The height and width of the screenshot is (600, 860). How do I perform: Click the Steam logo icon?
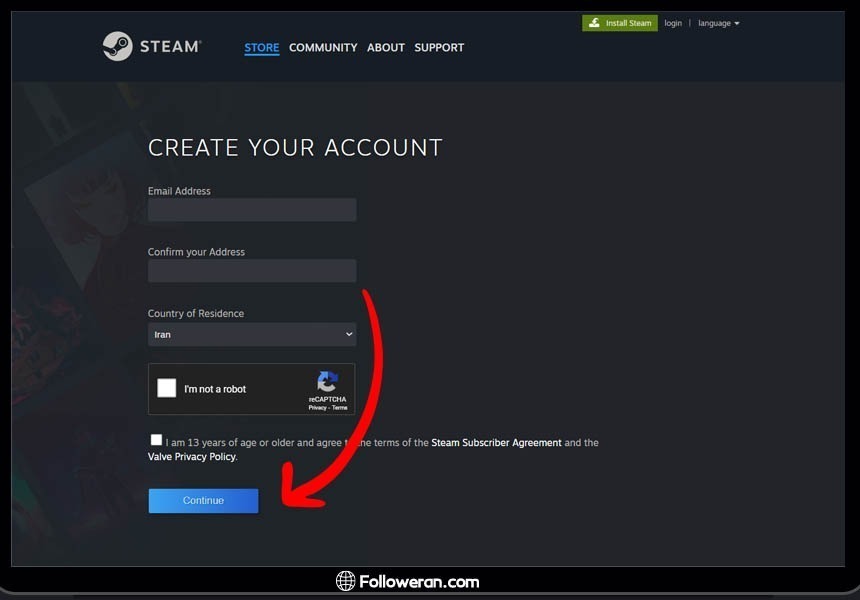[x=117, y=46]
